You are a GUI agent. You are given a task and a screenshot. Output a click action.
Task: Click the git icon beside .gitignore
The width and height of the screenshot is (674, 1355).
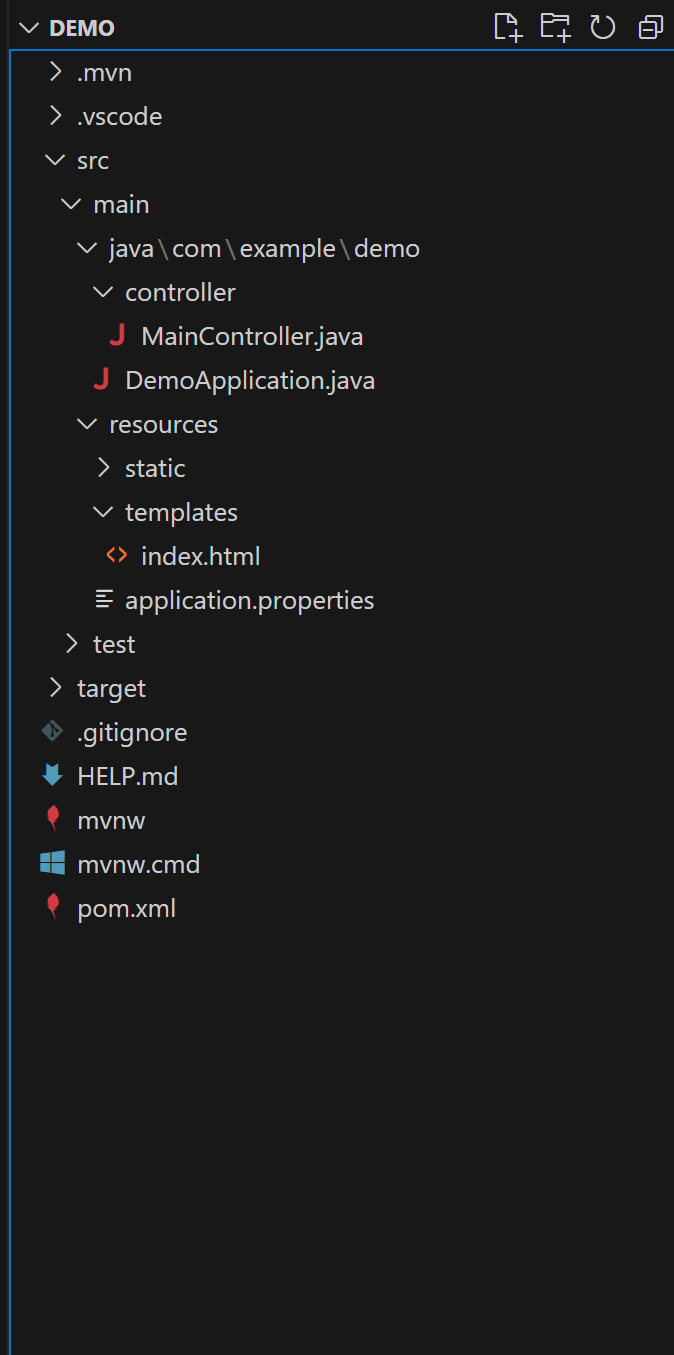pos(52,732)
